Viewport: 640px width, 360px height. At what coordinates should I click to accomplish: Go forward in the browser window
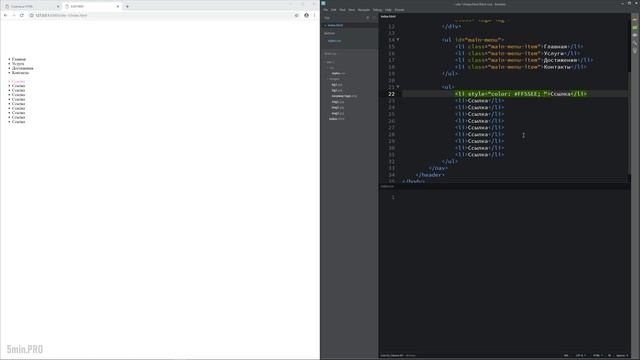pos(13,15)
